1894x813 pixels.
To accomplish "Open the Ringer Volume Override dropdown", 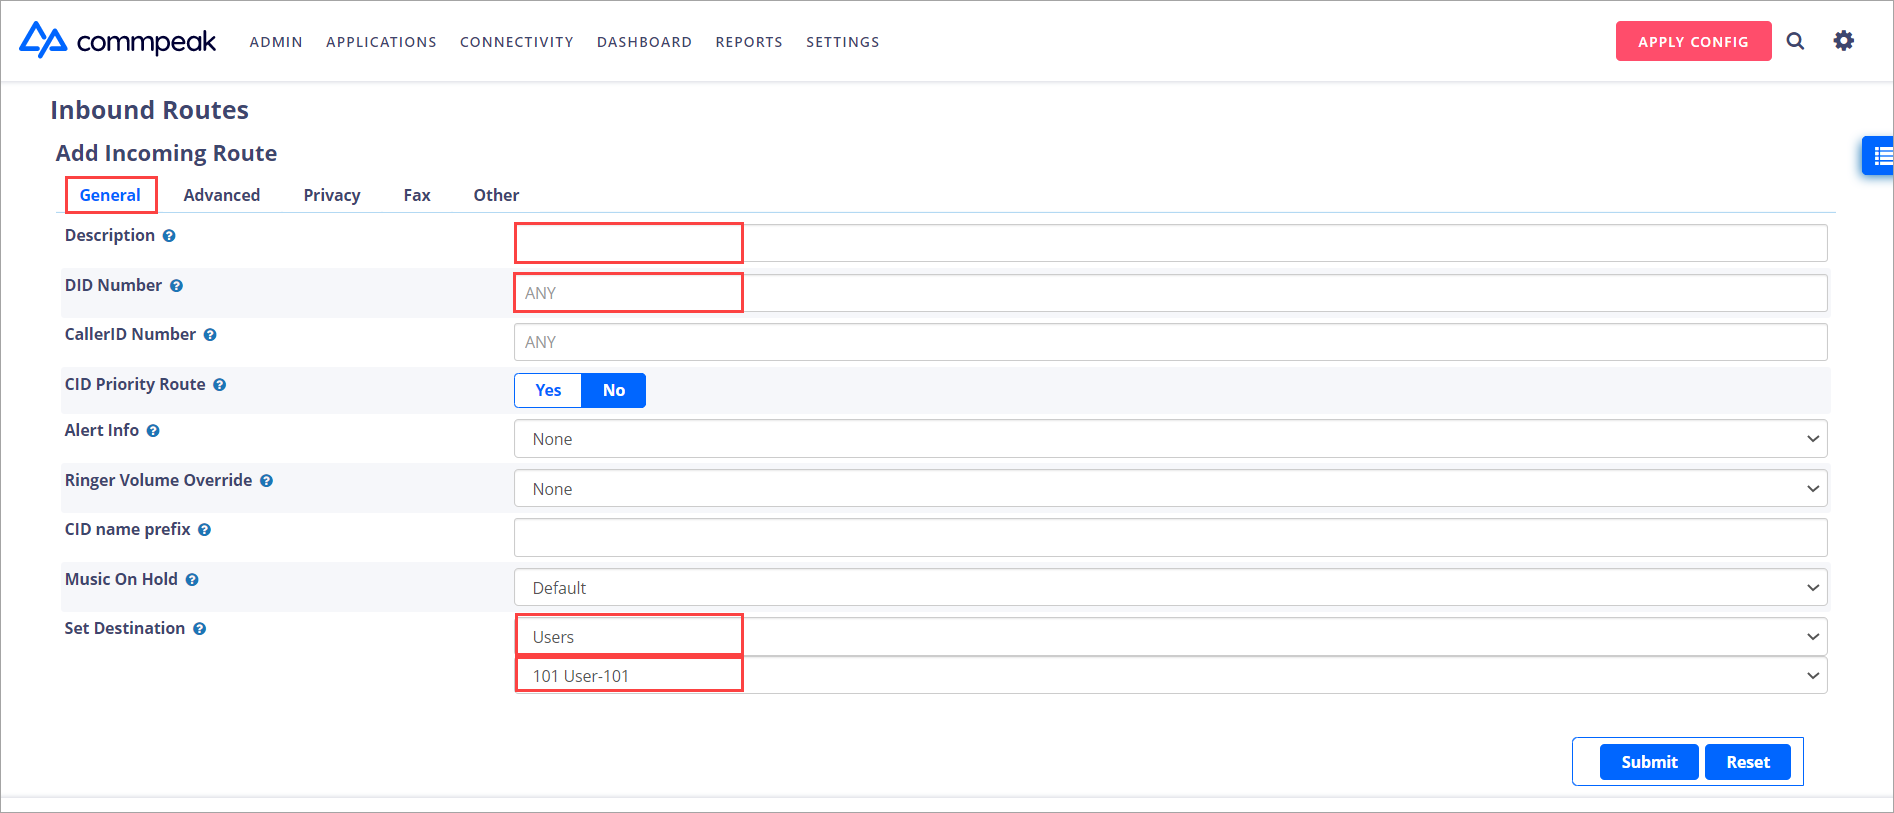I will click(x=1170, y=489).
